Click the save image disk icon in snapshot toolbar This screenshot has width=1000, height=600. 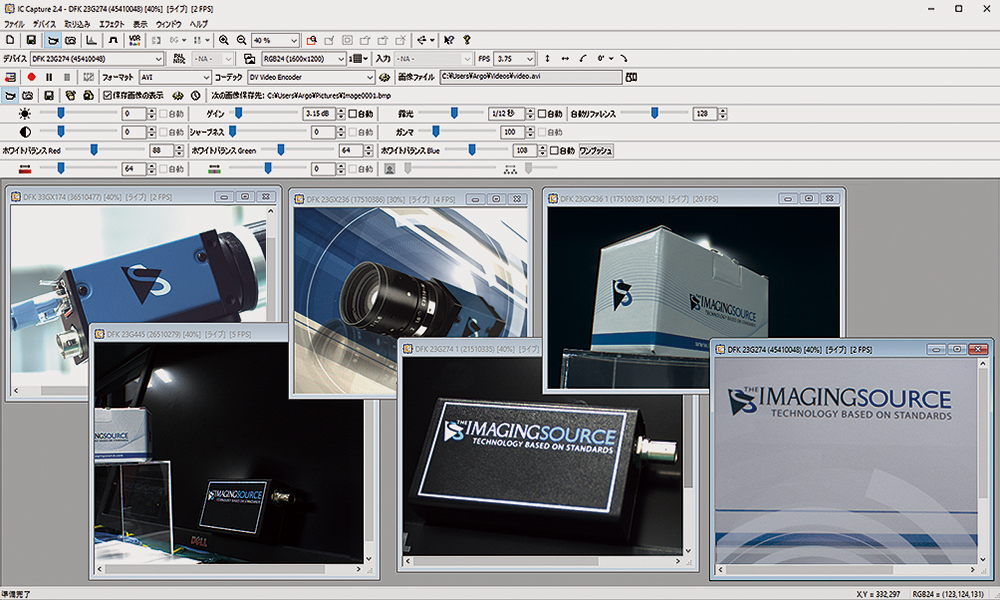(x=48, y=96)
